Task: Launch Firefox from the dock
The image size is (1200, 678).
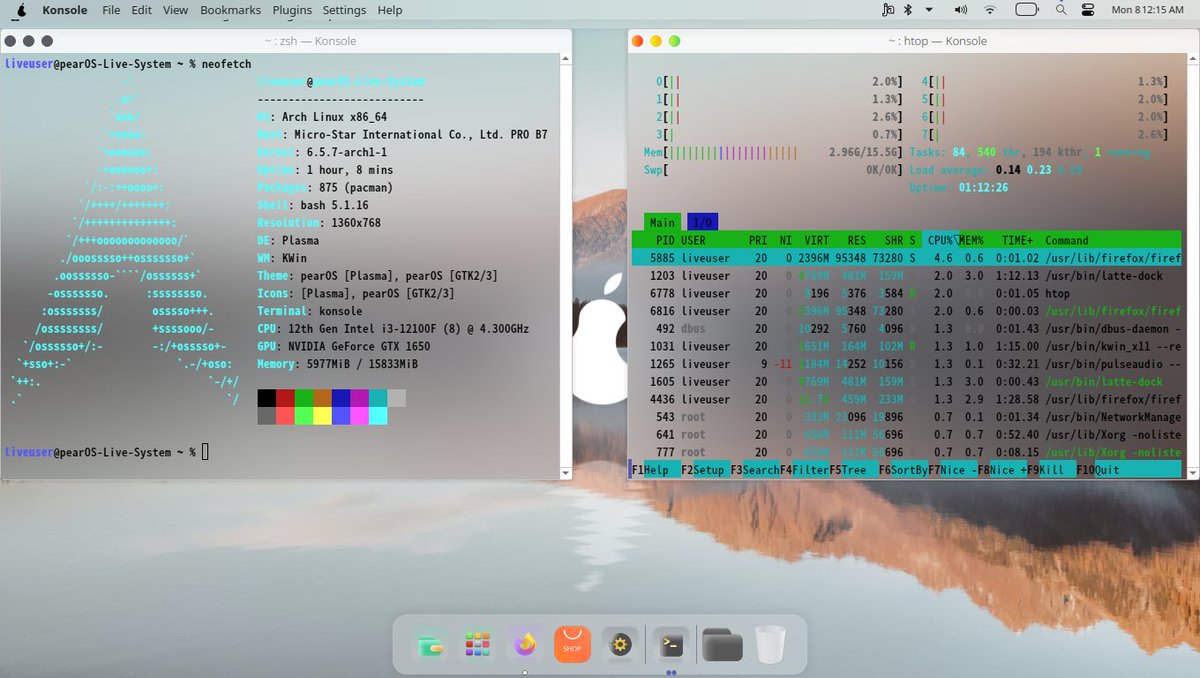Action: tap(524, 645)
